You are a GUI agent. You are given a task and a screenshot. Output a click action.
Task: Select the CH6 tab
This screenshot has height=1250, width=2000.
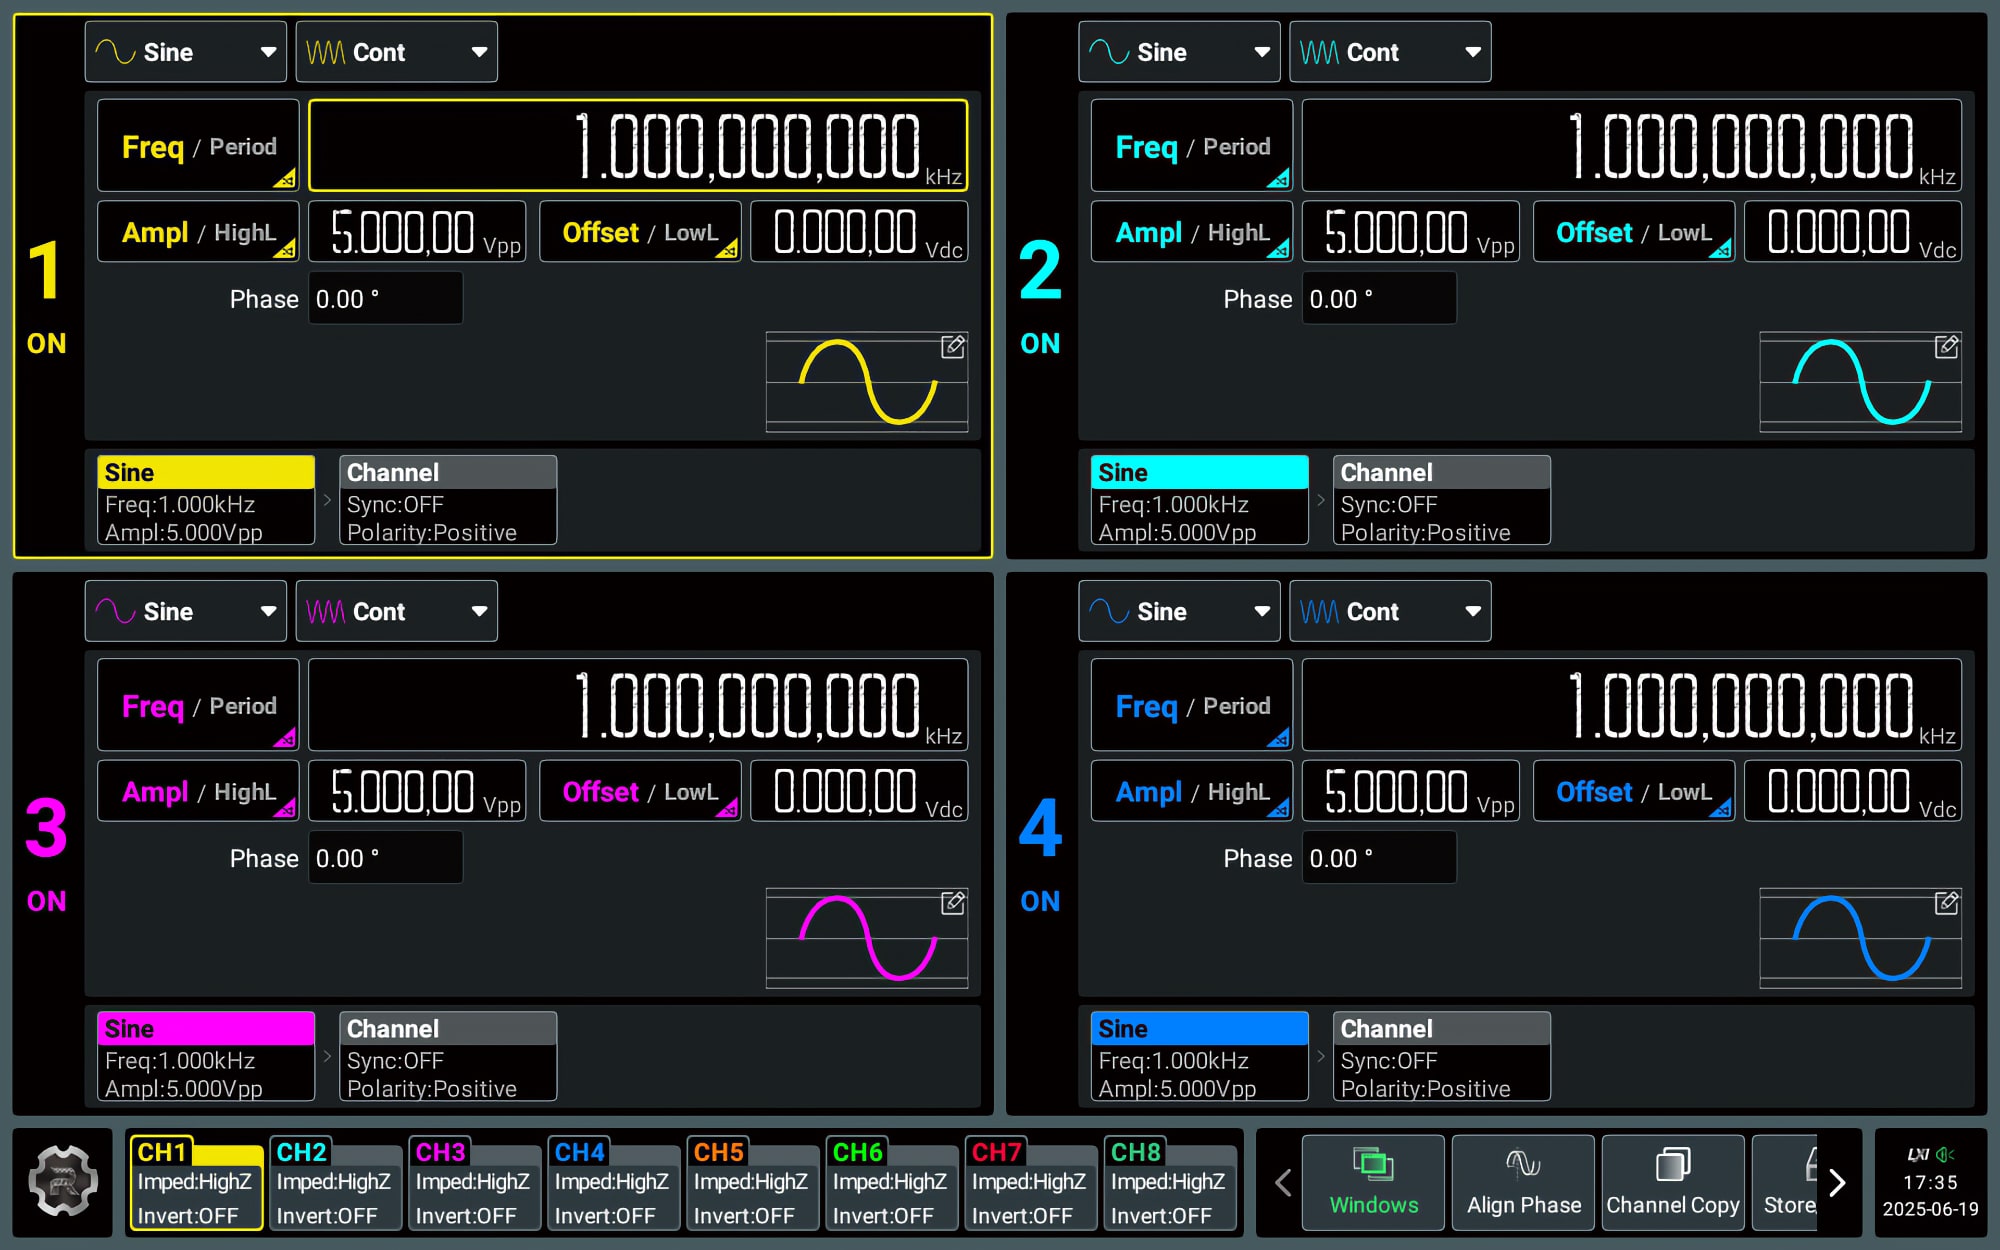(891, 1183)
